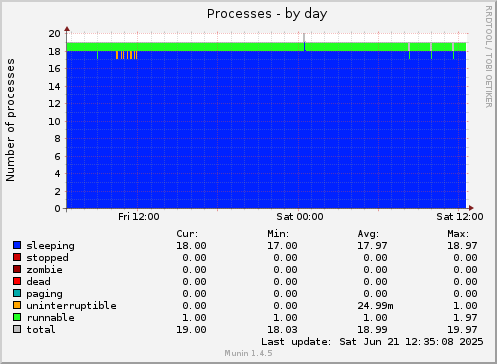Click the 'dead' legend label

tap(38, 282)
